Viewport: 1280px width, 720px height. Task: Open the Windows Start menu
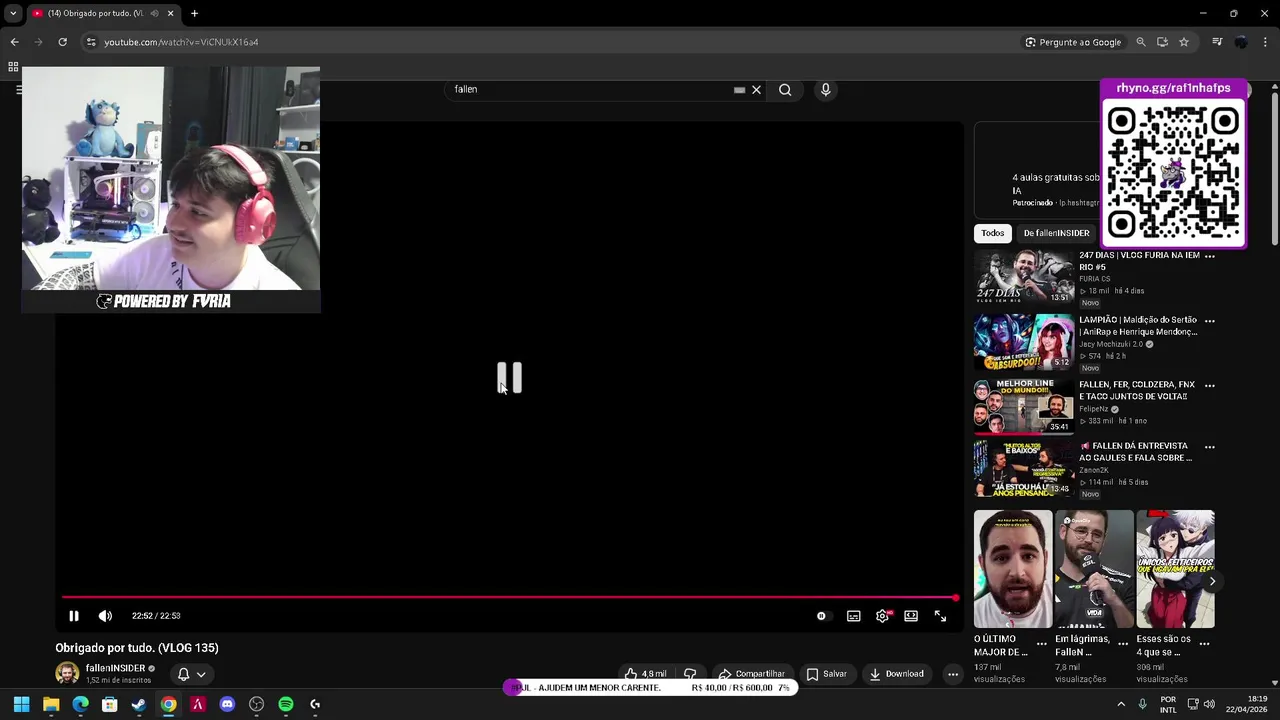coord(21,704)
